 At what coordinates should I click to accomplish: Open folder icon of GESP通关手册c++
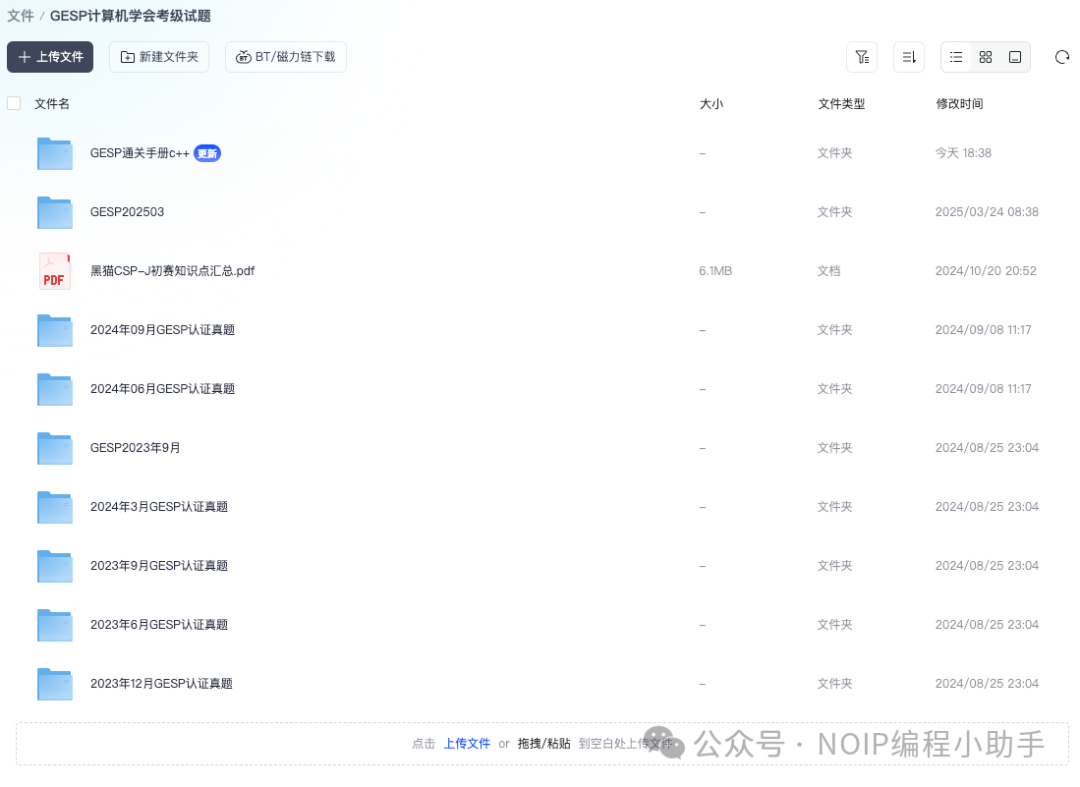(x=54, y=154)
